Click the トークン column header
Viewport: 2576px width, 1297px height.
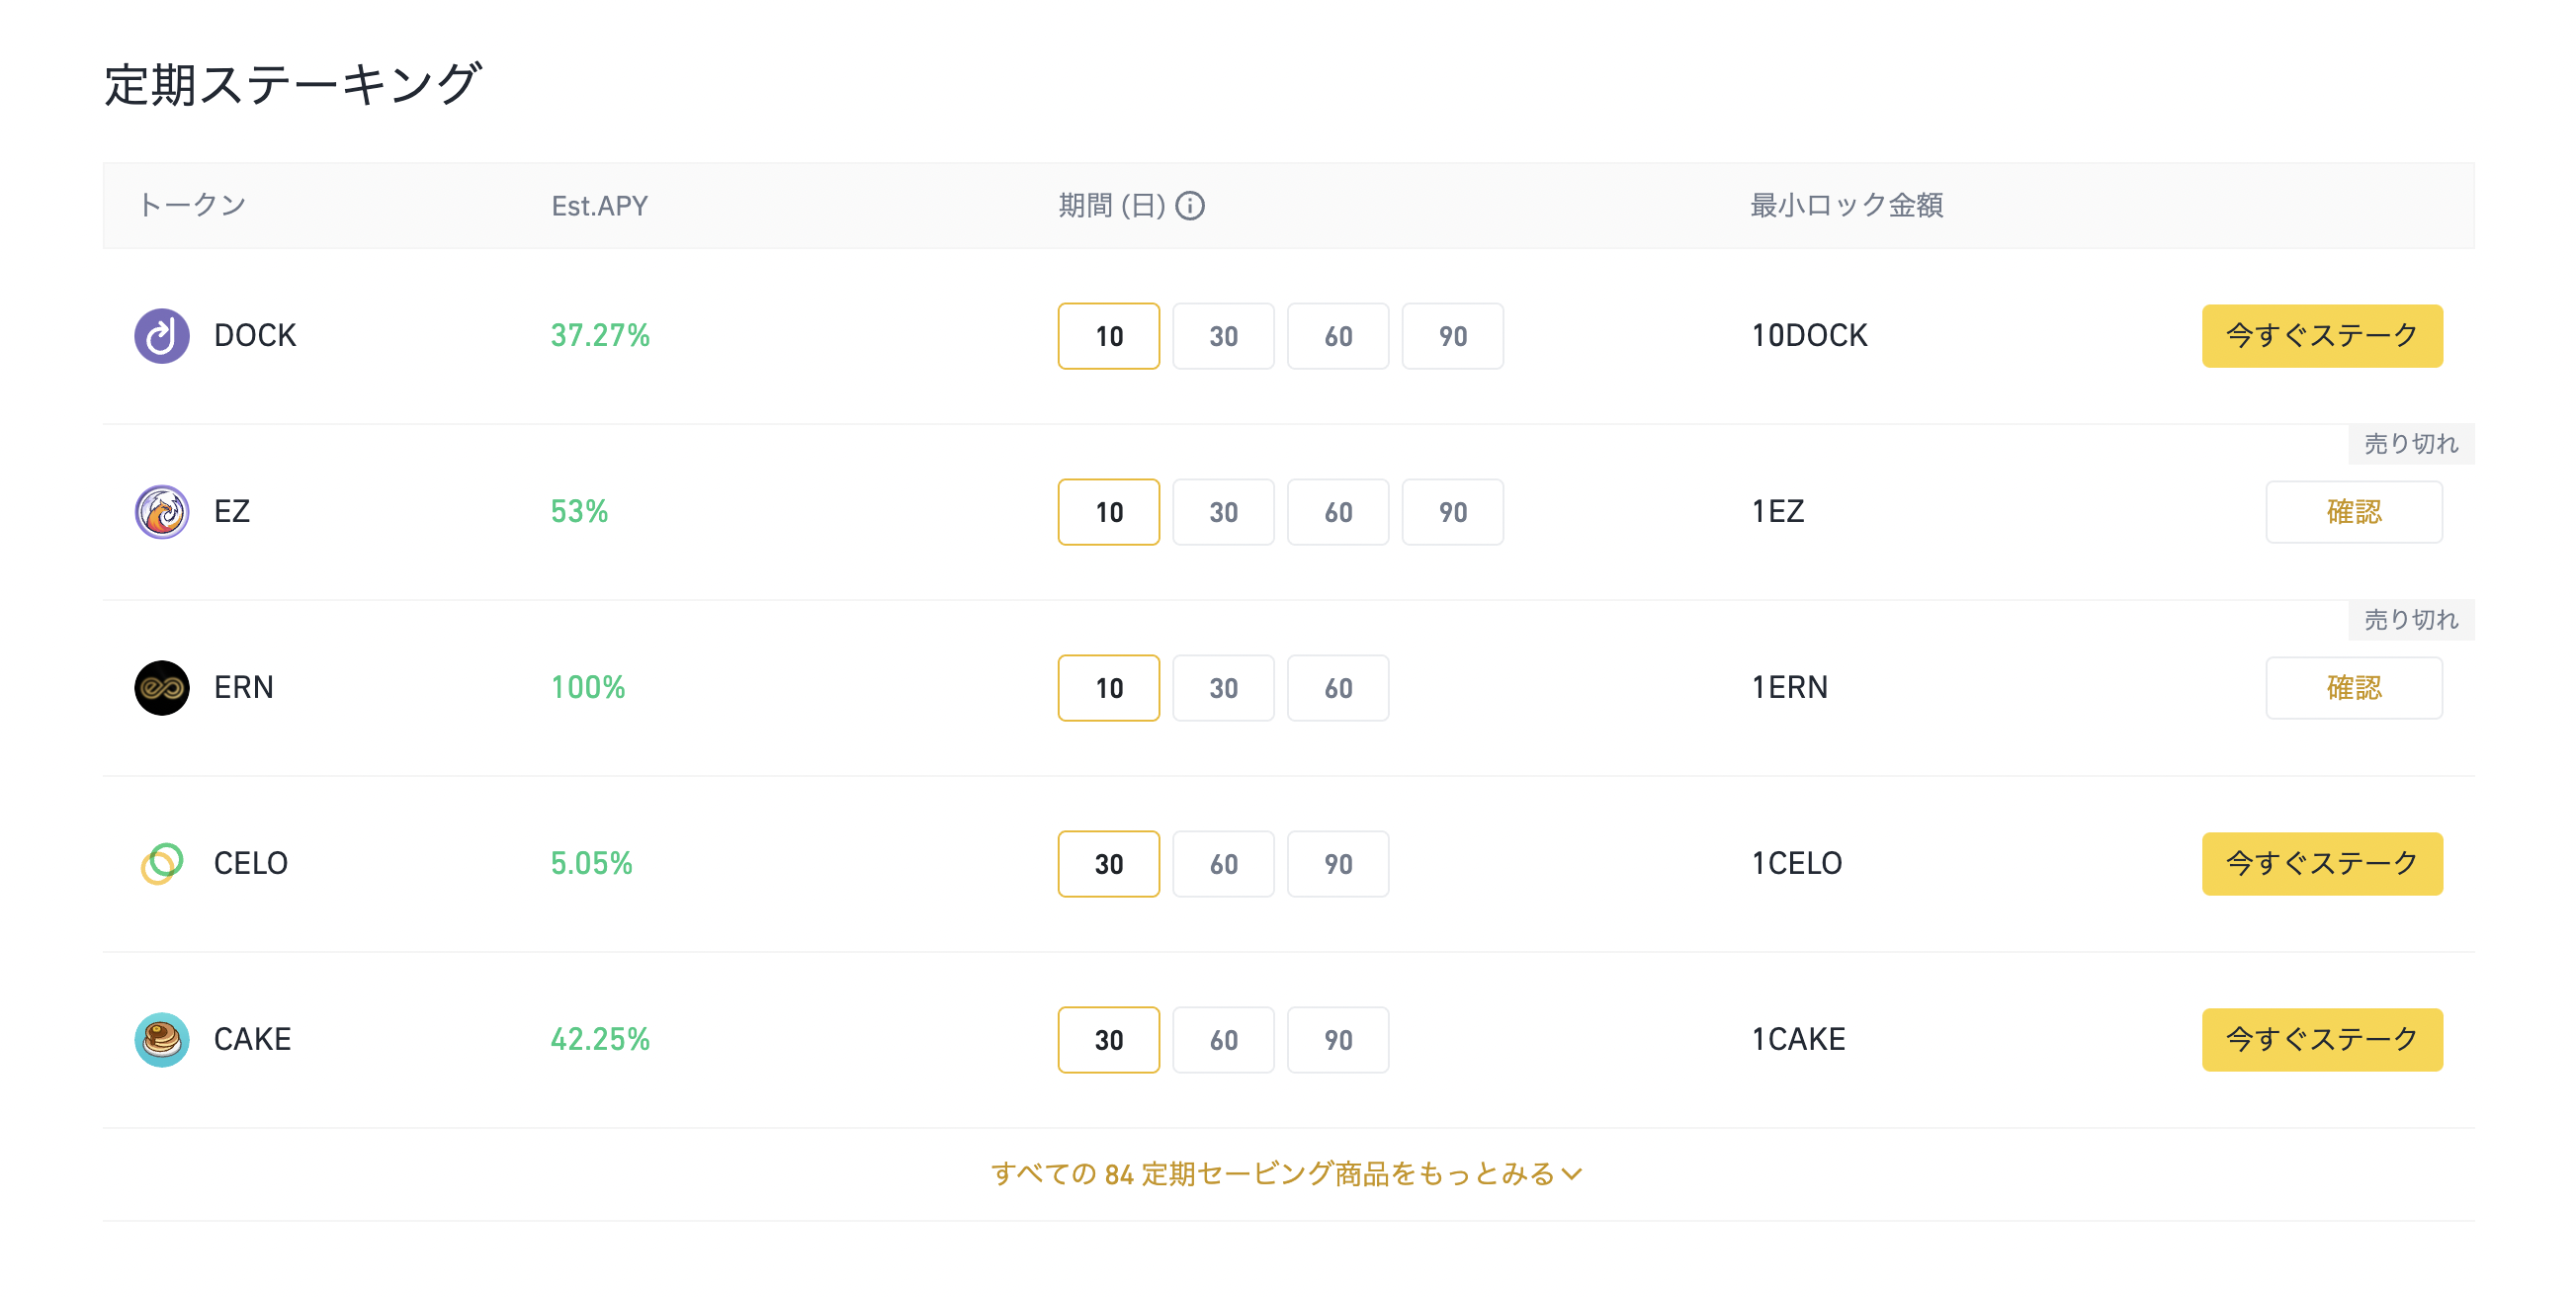tap(192, 206)
